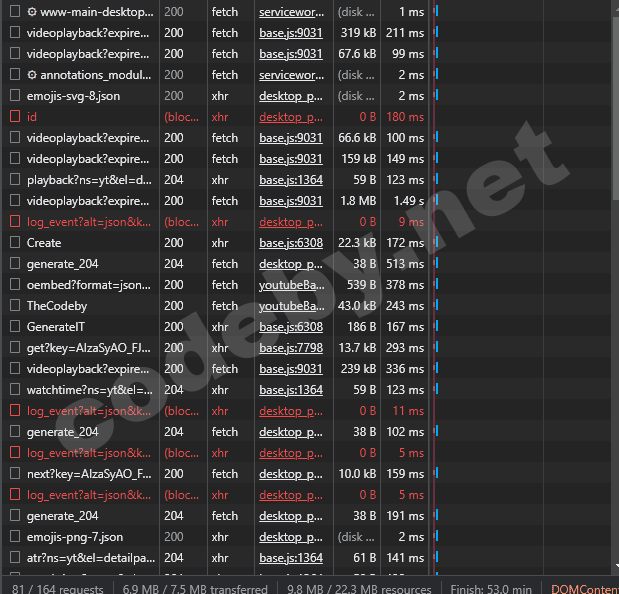Click the 6.9 MB / 7.5 MB transferred summary

[195, 588]
